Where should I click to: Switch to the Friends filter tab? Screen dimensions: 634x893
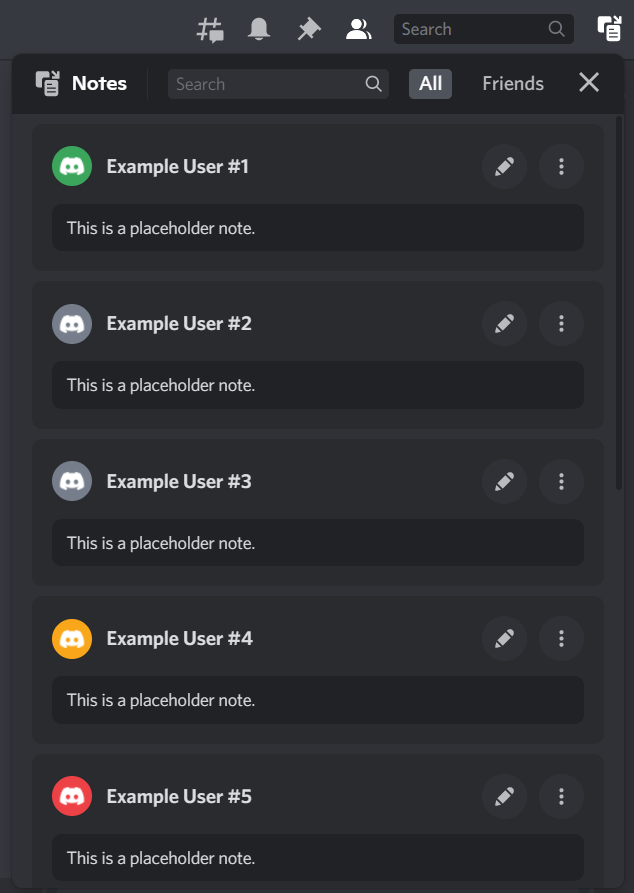point(513,84)
